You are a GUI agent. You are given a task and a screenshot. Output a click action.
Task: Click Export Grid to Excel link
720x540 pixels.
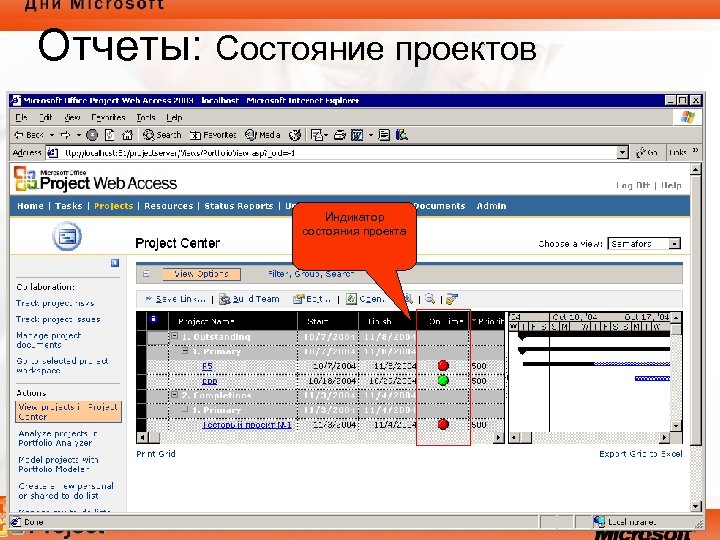tap(641, 454)
